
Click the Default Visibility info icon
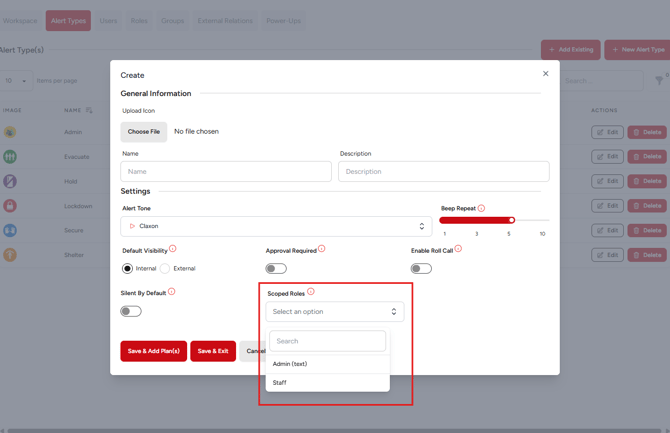pos(172,249)
